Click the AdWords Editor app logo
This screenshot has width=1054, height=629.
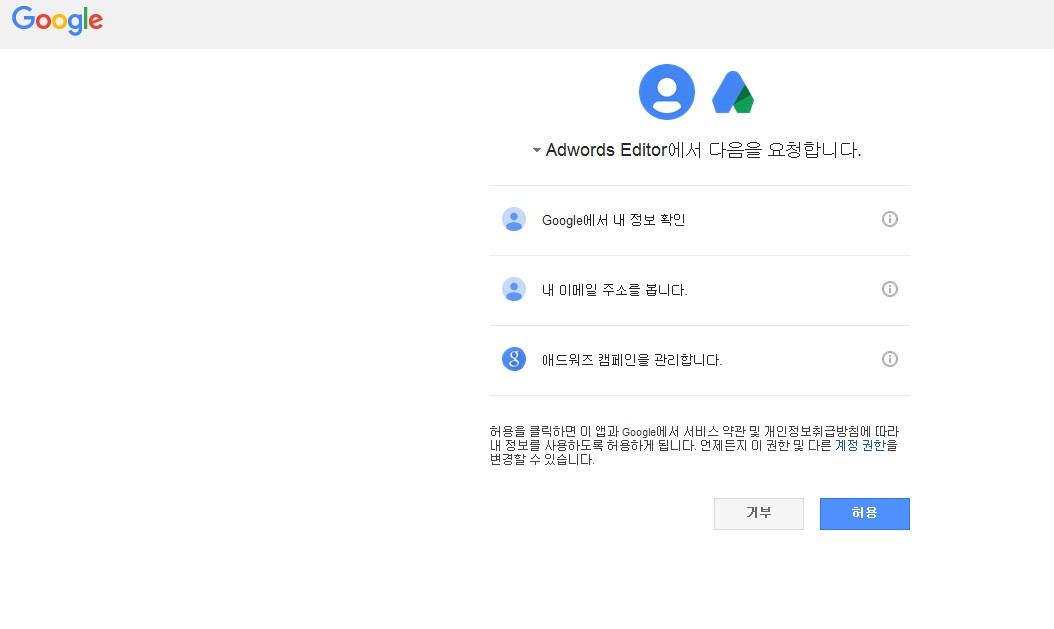click(733, 92)
